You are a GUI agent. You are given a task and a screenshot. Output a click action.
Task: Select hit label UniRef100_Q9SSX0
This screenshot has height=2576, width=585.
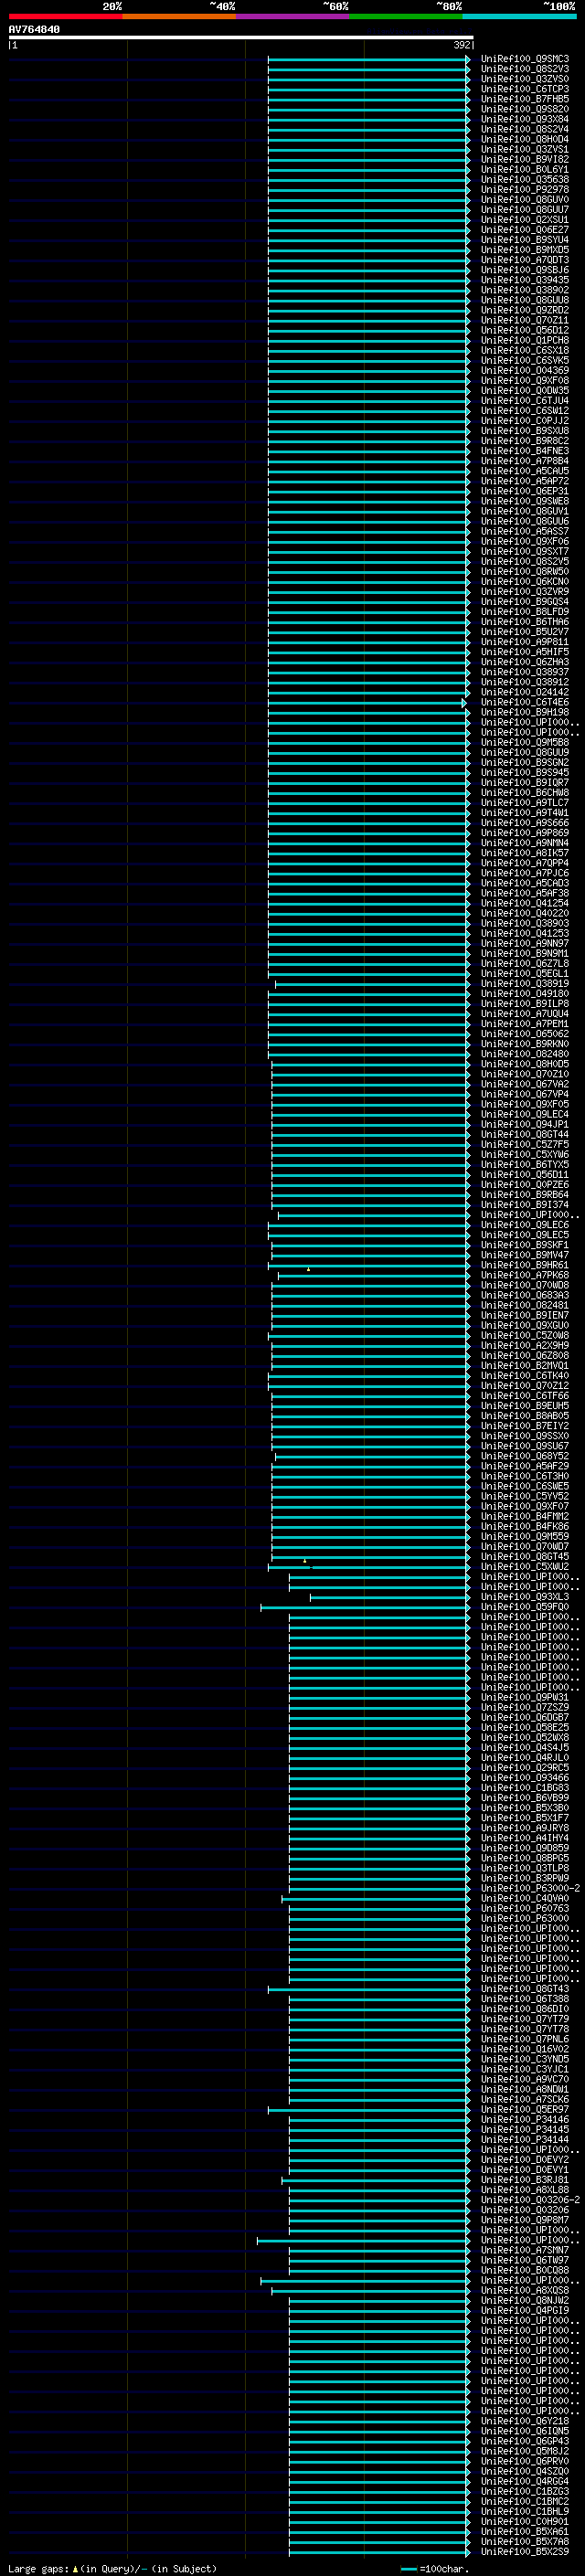coord(524,1436)
